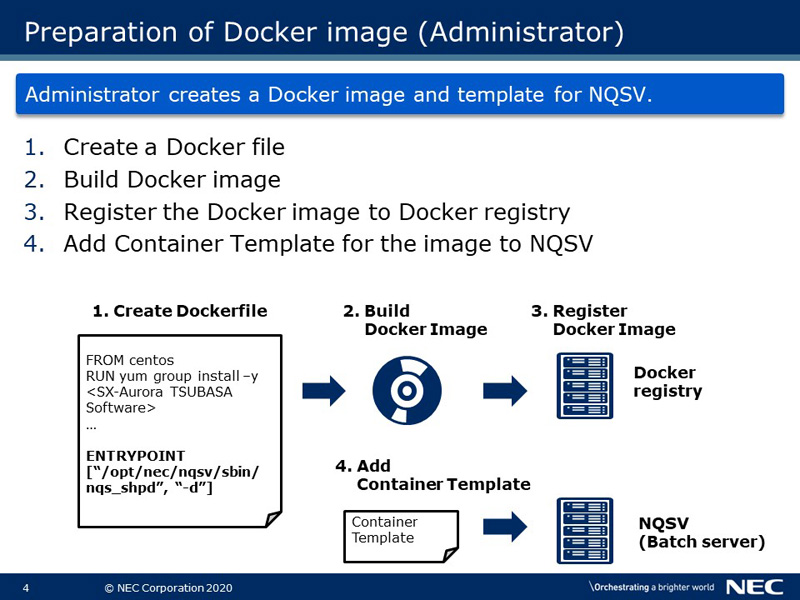The image size is (800, 600).
Task: Click heading '2. Build Docker Image'
Action: (x=415, y=320)
